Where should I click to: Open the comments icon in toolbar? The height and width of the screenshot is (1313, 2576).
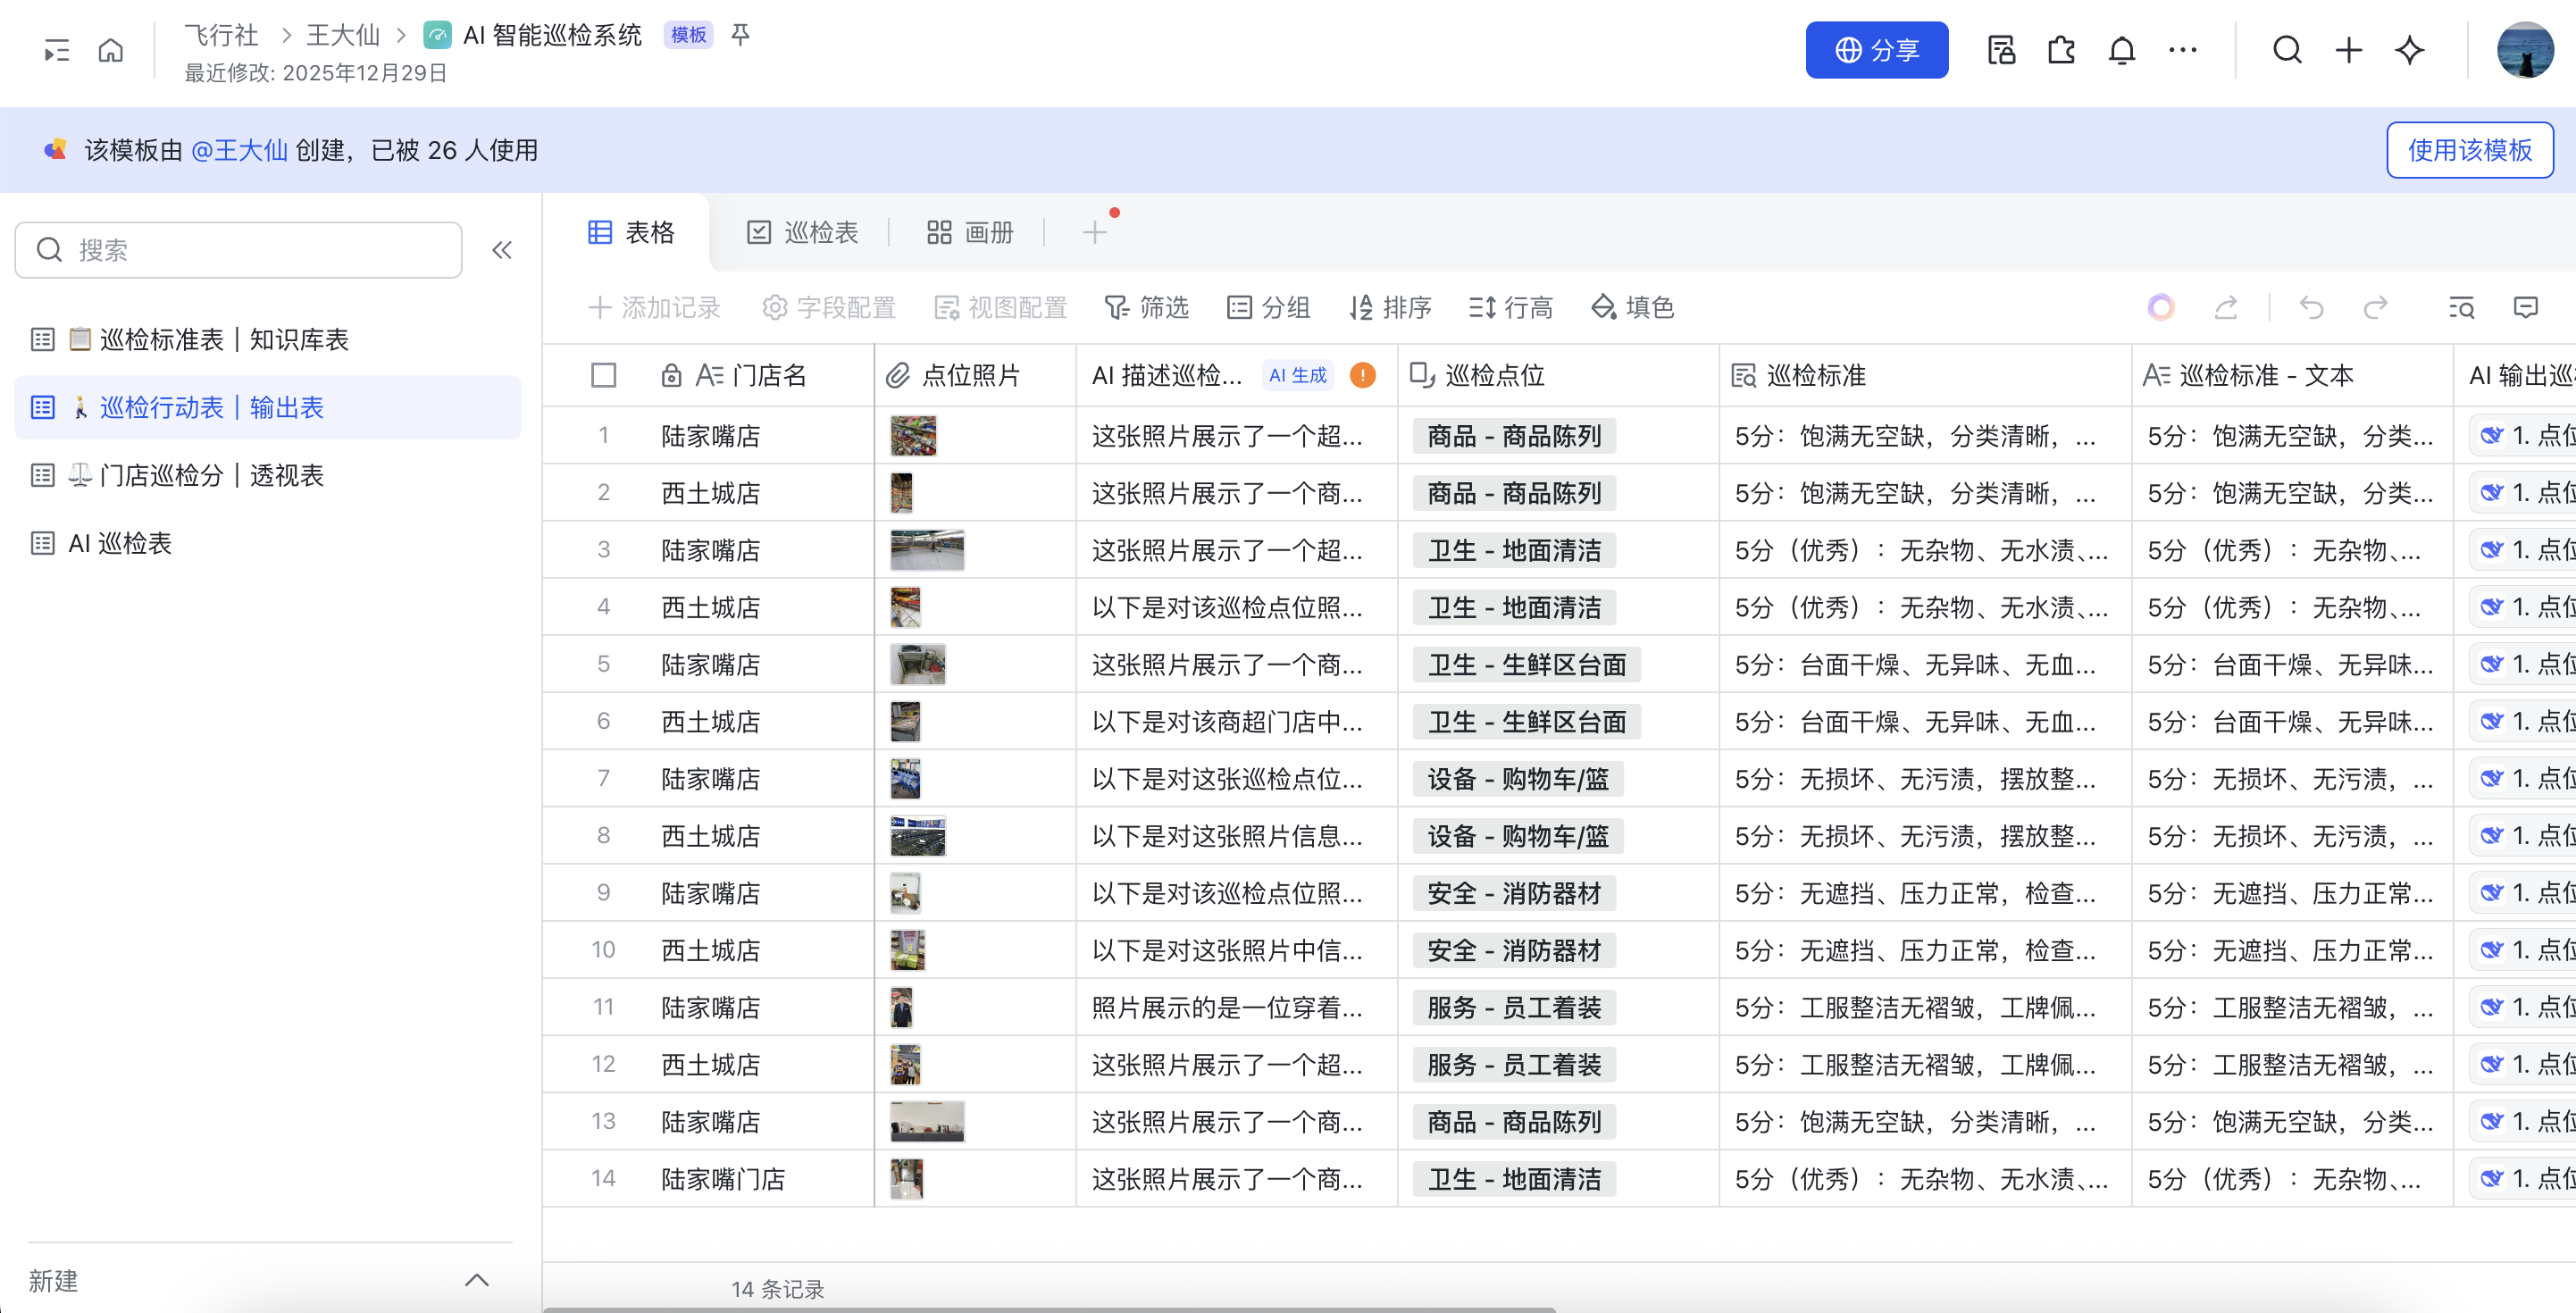tap(2525, 307)
